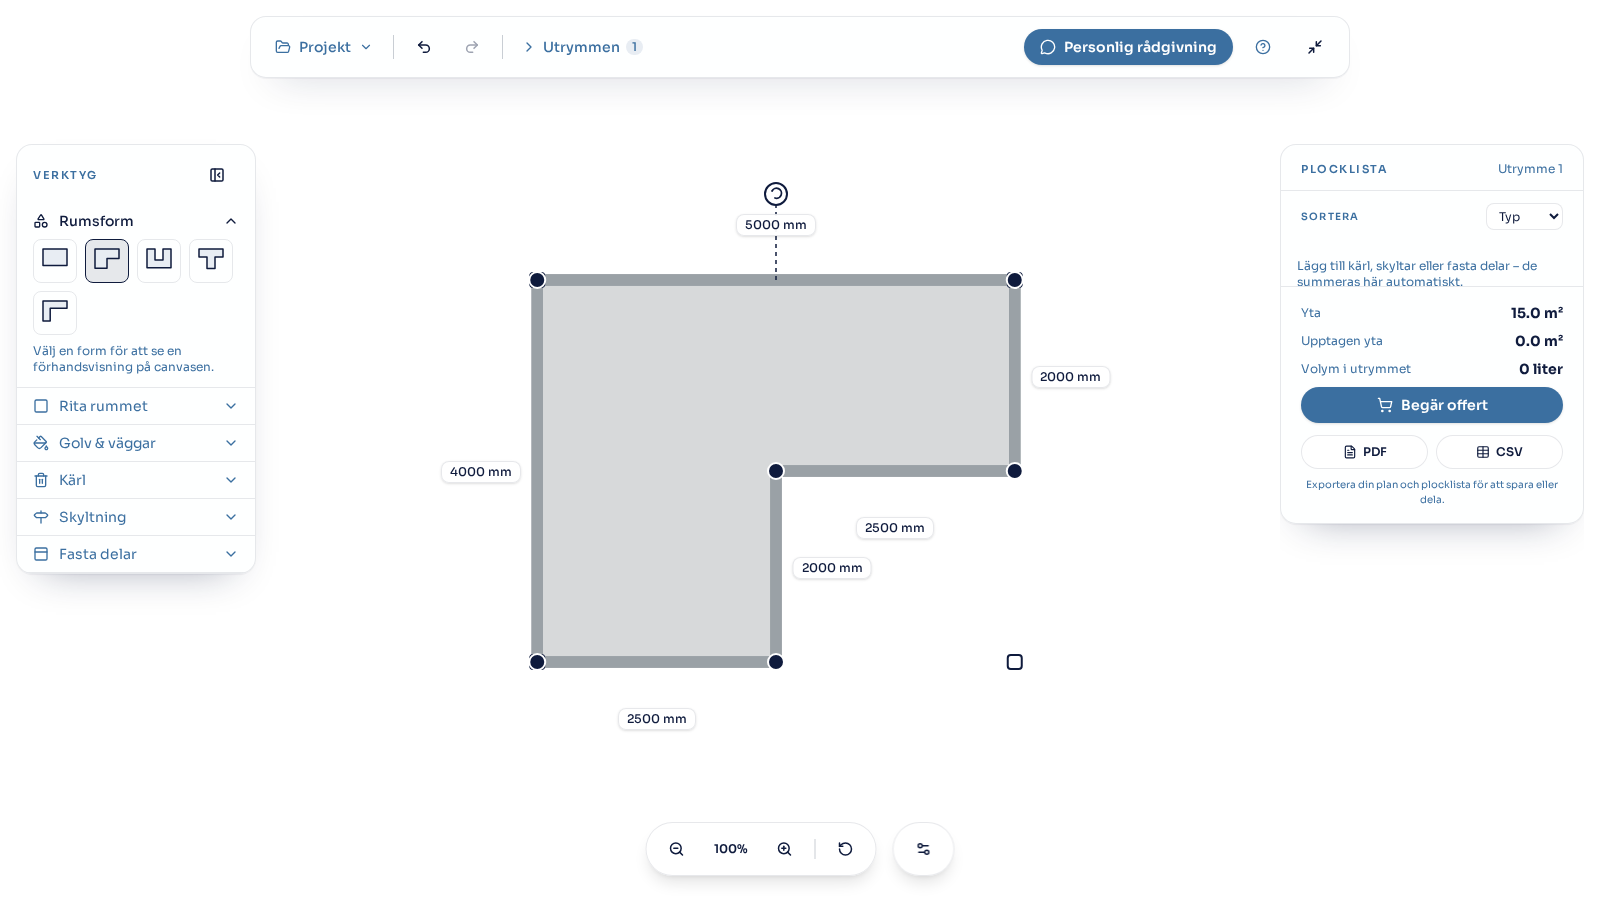
Task: Choose the mirrored L-shape room form
Action: click(x=55, y=312)
